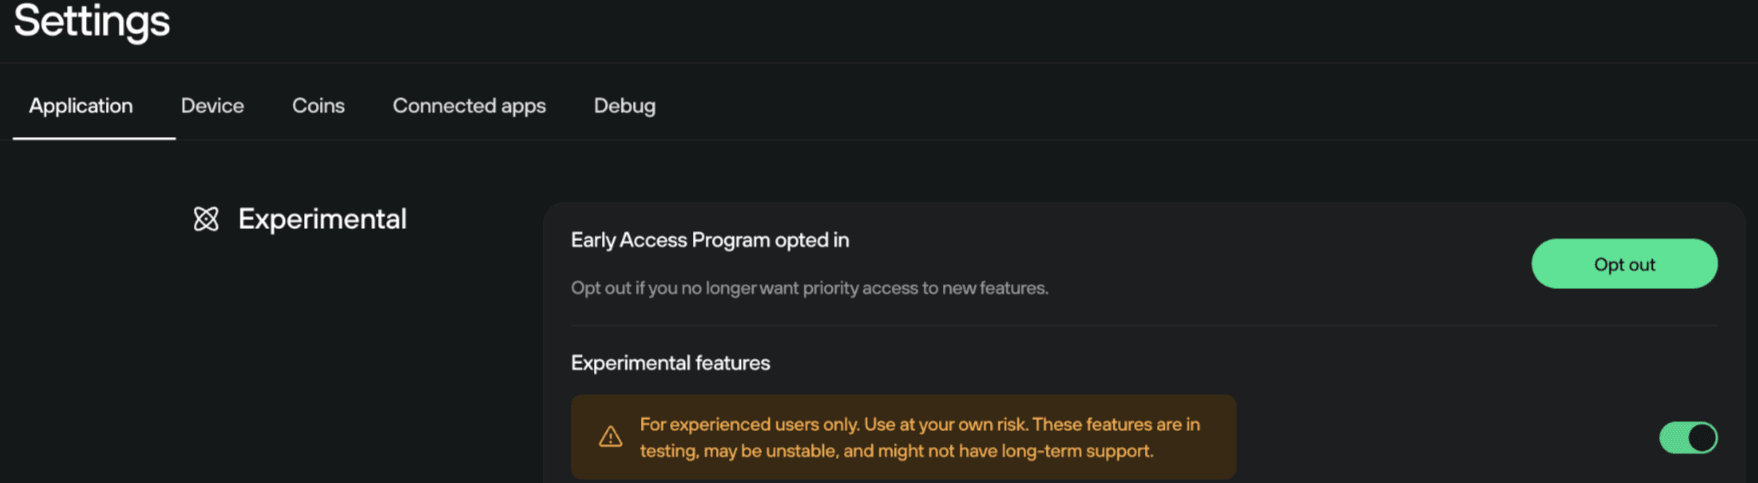The width and height of the screenshot is (1758, 483).
Task: Click the orange 'For experienced users only' warning
Action: tap(904, 437)
